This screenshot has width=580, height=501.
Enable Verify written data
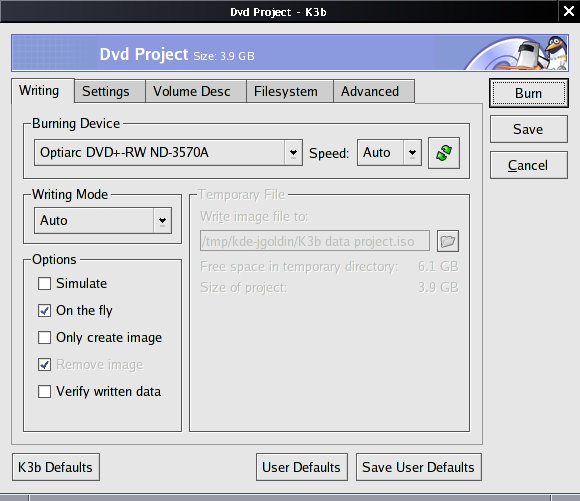(x=44, y=391)
